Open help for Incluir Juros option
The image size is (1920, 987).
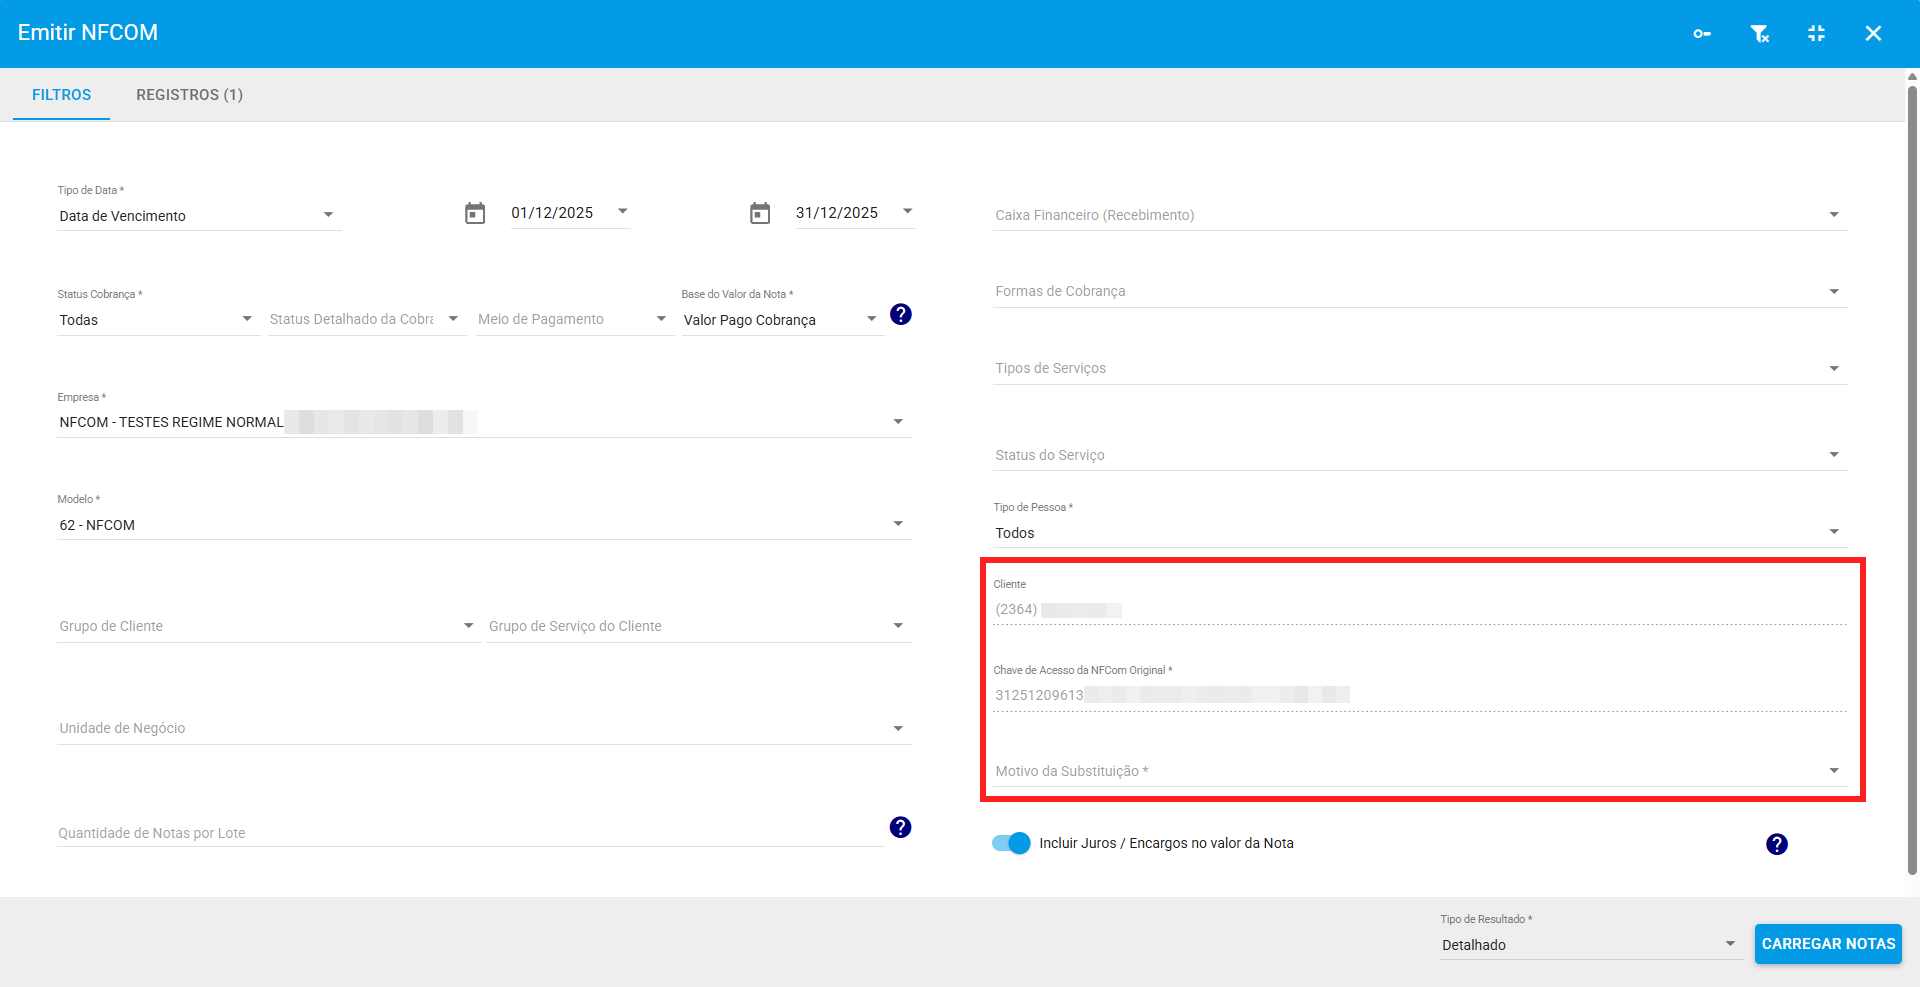(x=1777, y=844)
